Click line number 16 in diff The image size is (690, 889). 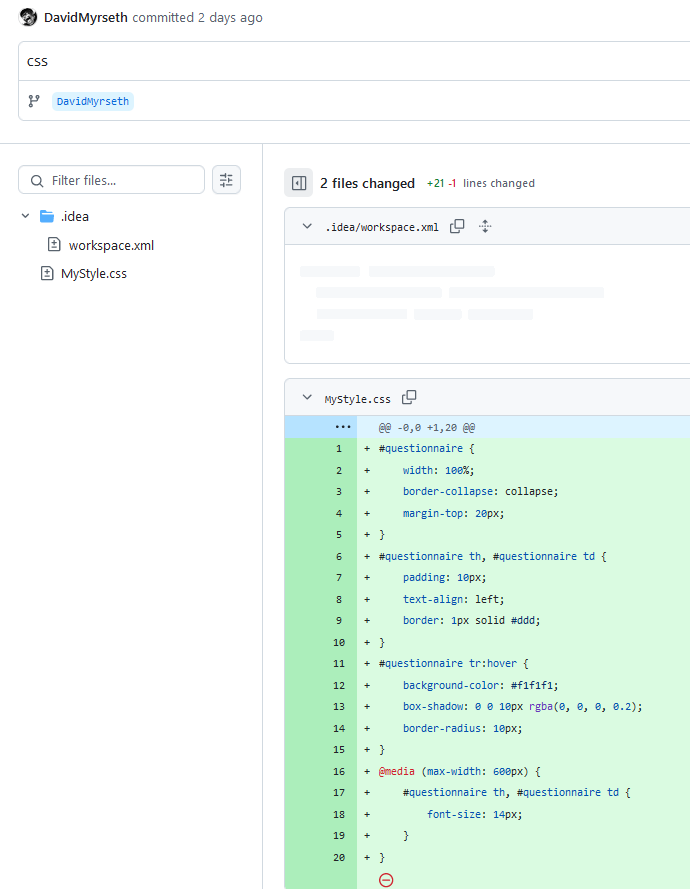point(339,772)
